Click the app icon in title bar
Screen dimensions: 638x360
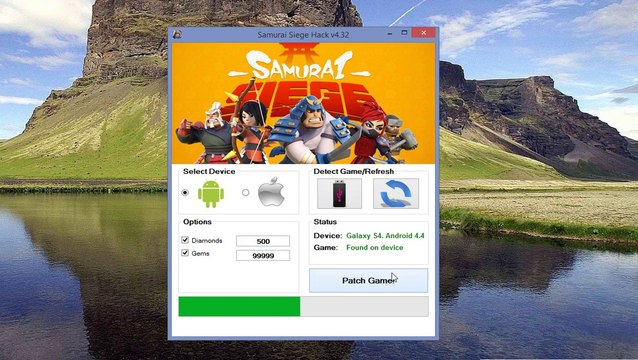pos(177,34)
